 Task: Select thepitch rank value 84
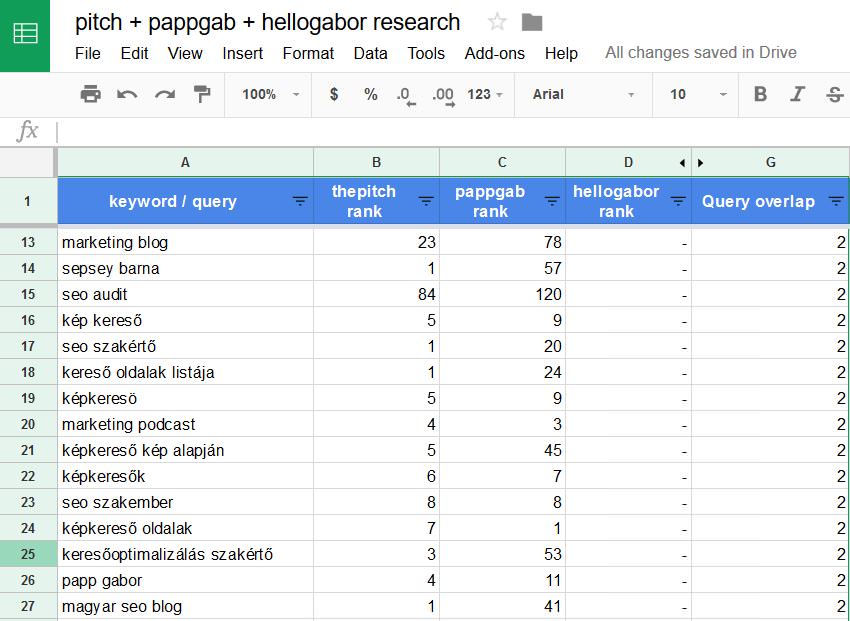coord(376,294)
